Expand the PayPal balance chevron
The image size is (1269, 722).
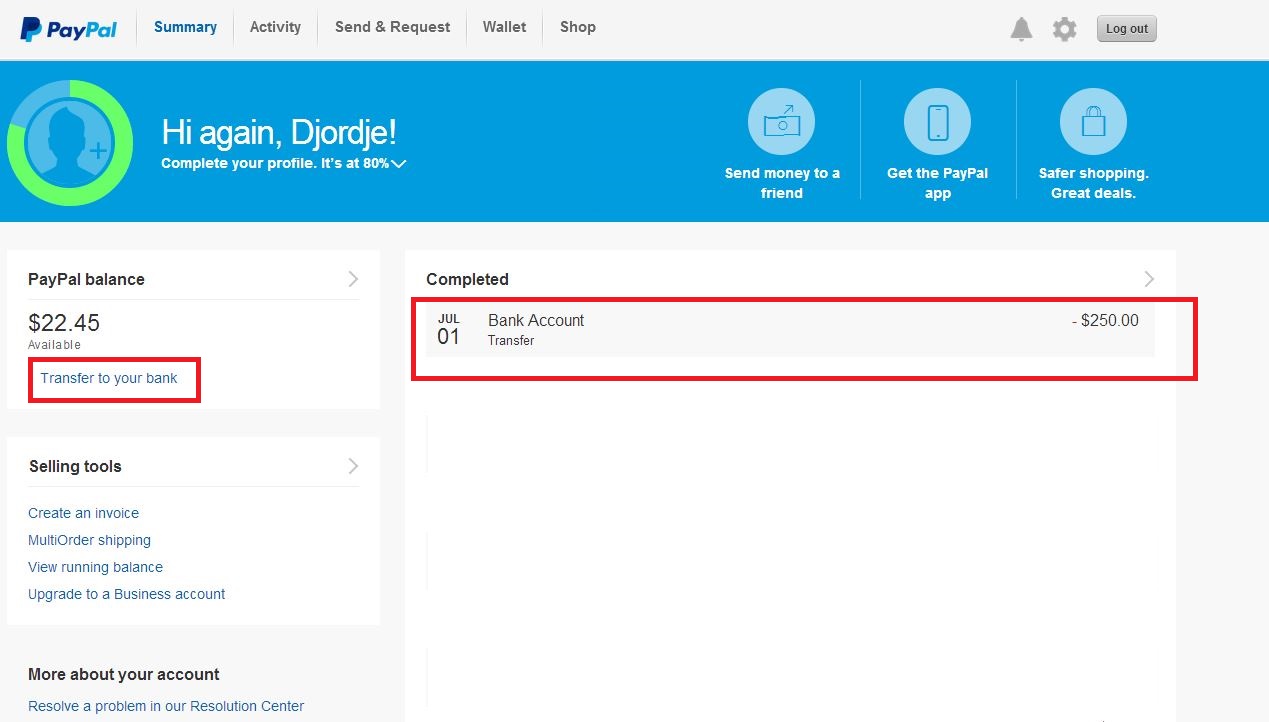click(353, 279)
